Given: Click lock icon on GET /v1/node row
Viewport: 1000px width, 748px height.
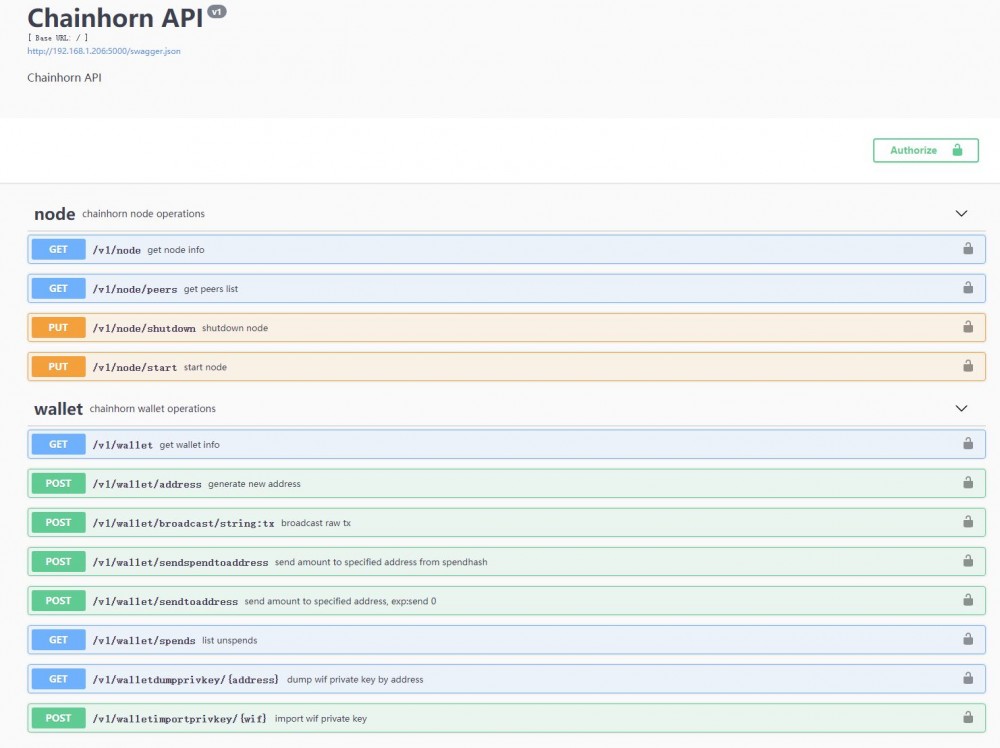Looking at the screenshot, I should click(968, 249).
